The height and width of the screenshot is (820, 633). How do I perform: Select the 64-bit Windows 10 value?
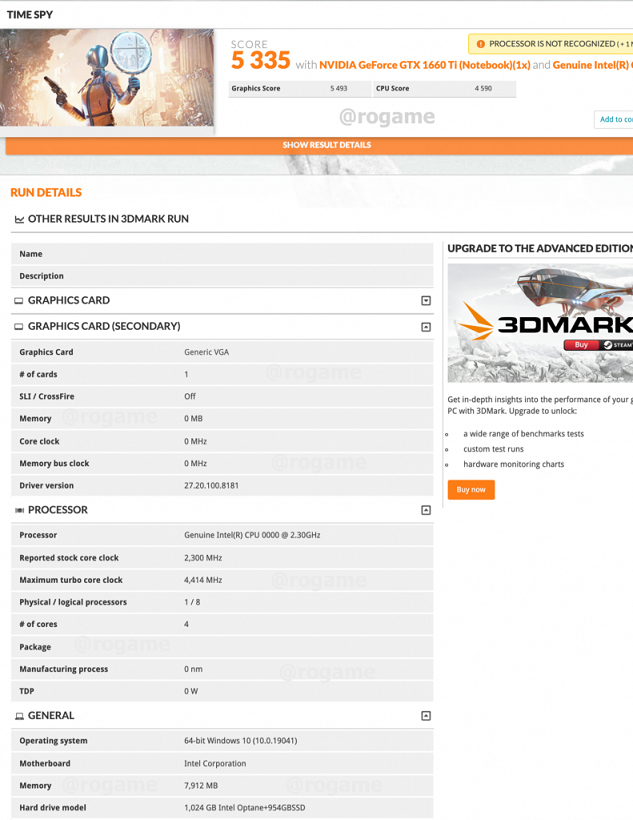pyautogui.click(x=241, y=741)
